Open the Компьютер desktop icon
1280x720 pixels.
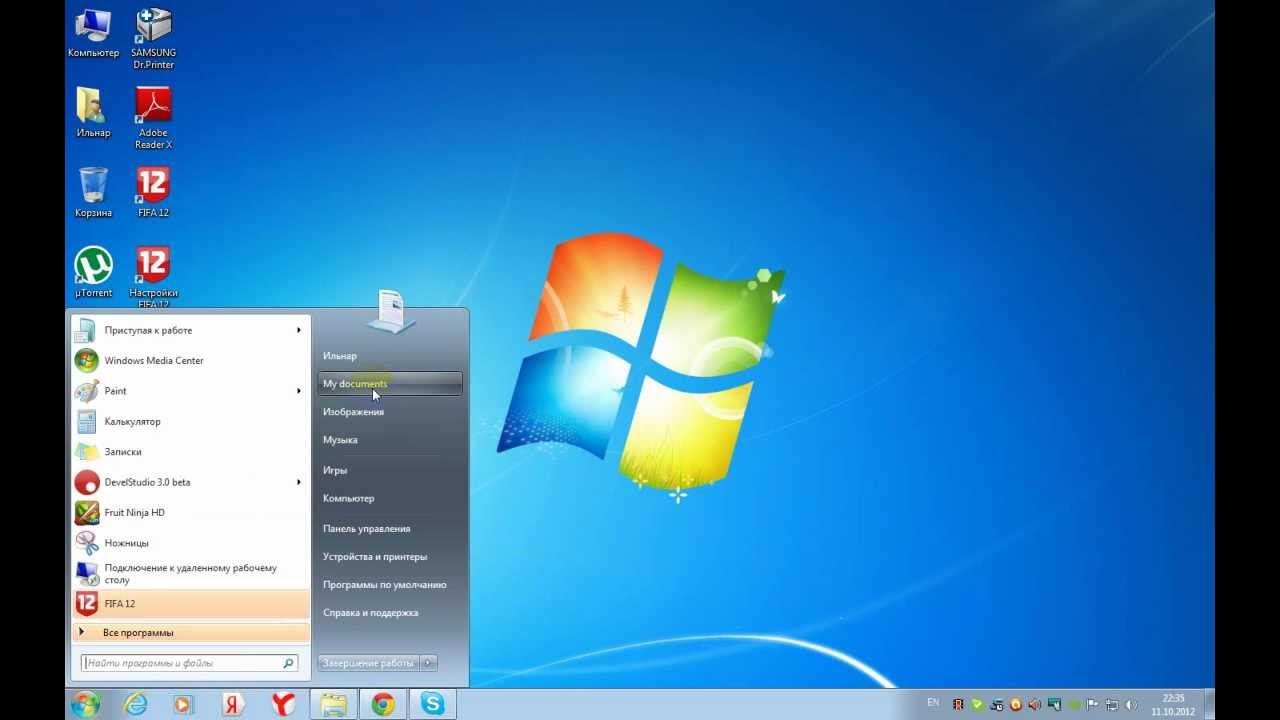pyautogui.click(x=93, y=33)
